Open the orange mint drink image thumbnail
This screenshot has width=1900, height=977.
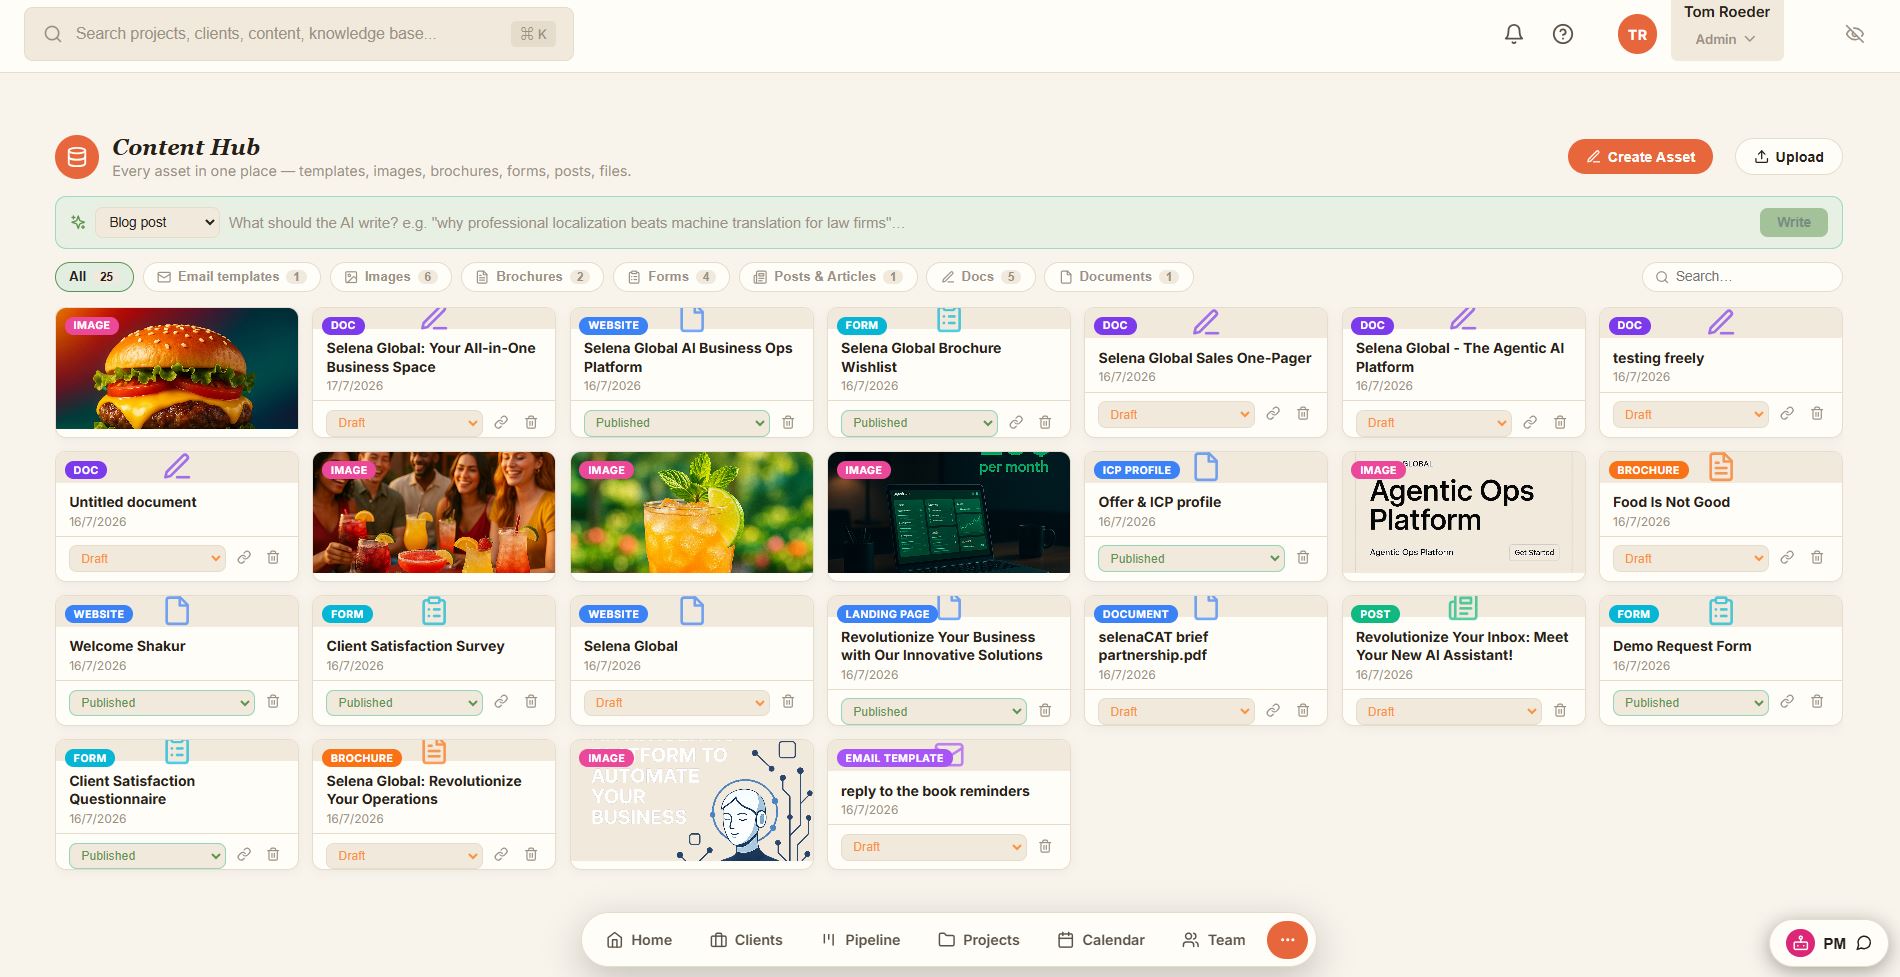692,513
